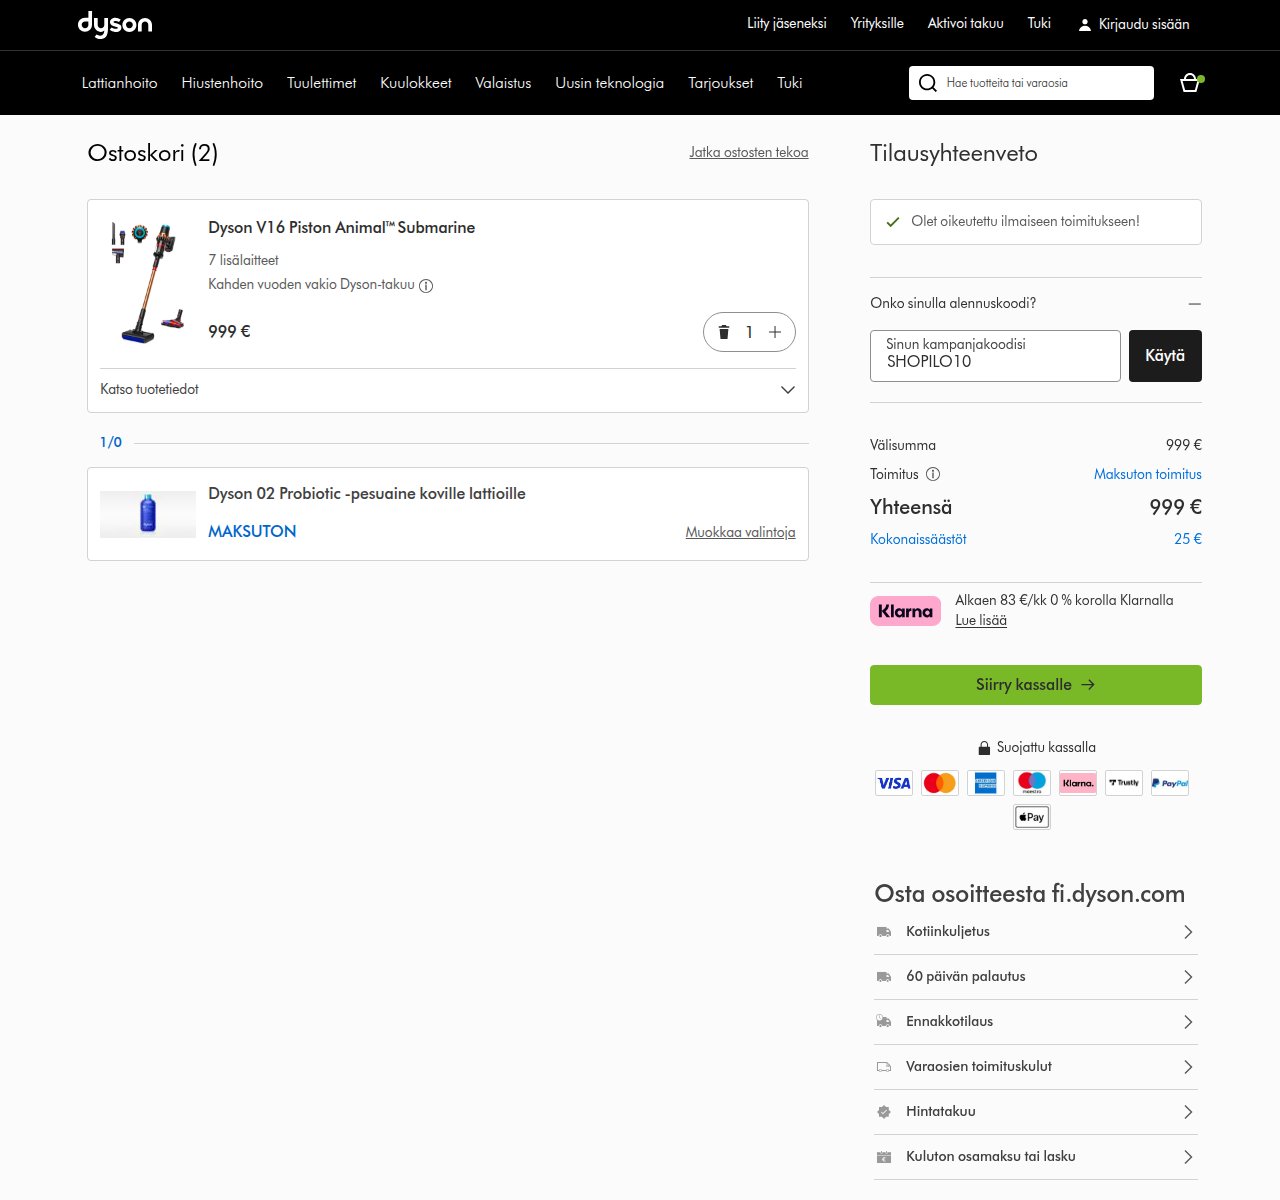Click the small Klarna payment icon
1280x1200 pixels.
1078,783
